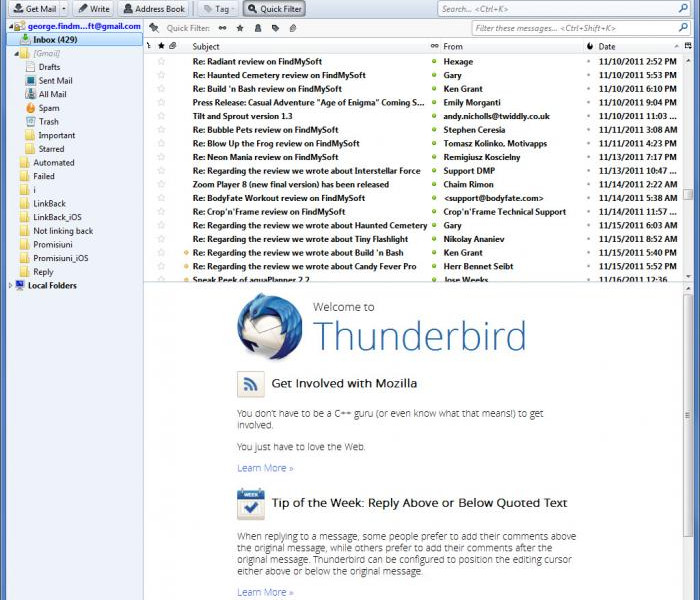Filter messages with attachments
The width and height of the screenshot is (700, 600).
pyautogui.click(x=293, y=28)
